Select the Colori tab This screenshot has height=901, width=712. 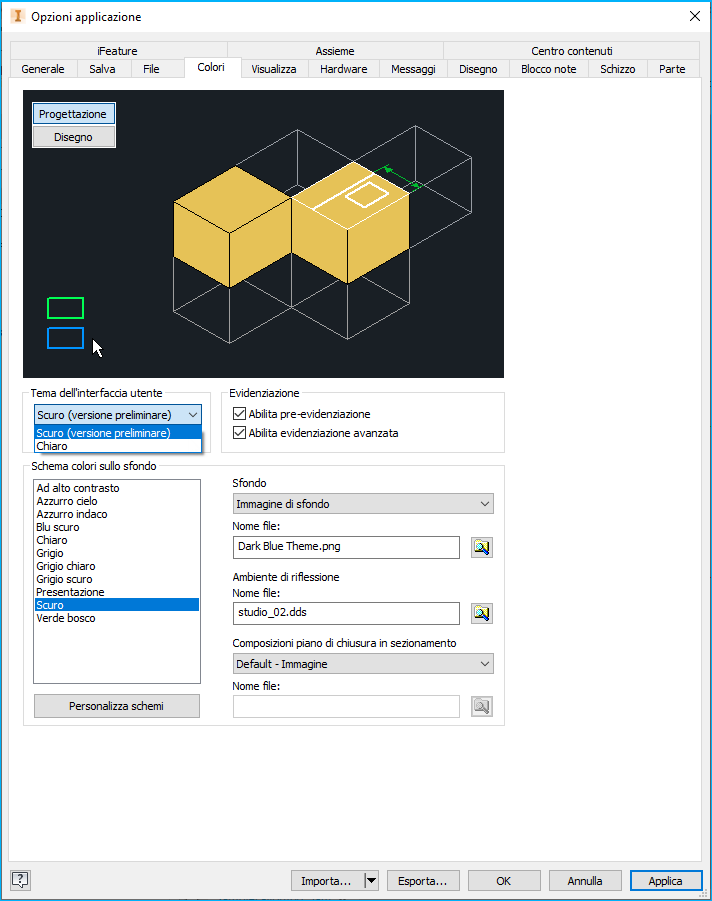tap(211, 67)
